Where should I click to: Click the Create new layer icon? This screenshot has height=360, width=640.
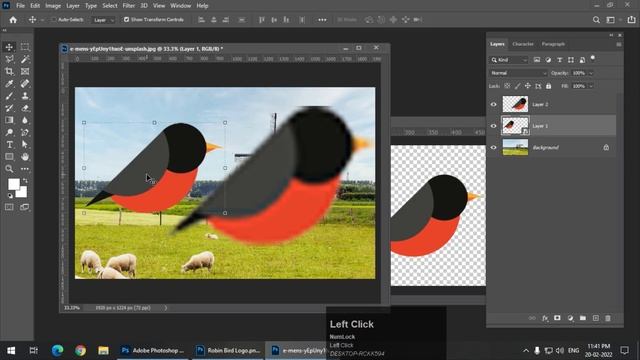click(x=596, y=318)
